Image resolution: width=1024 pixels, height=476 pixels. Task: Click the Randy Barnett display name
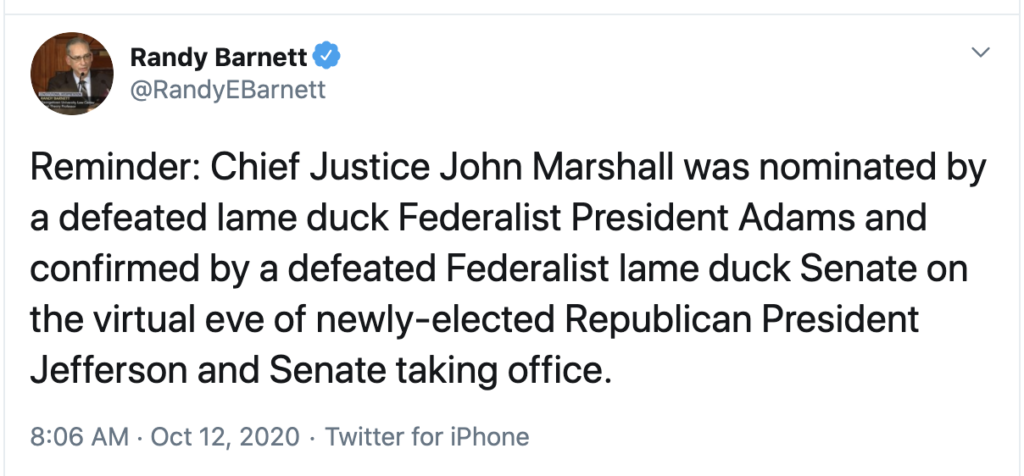pyautogui.click(x=219, y=57)
